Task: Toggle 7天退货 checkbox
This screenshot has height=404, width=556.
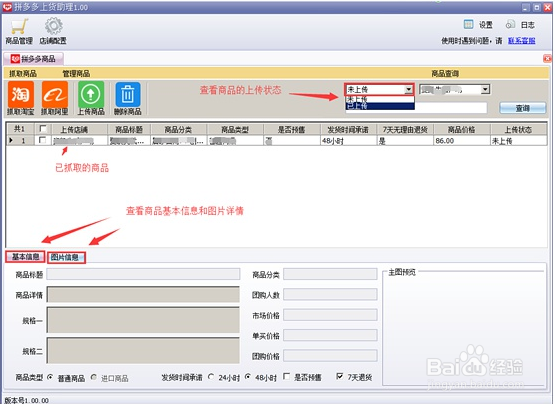Action: coord(340,376)
